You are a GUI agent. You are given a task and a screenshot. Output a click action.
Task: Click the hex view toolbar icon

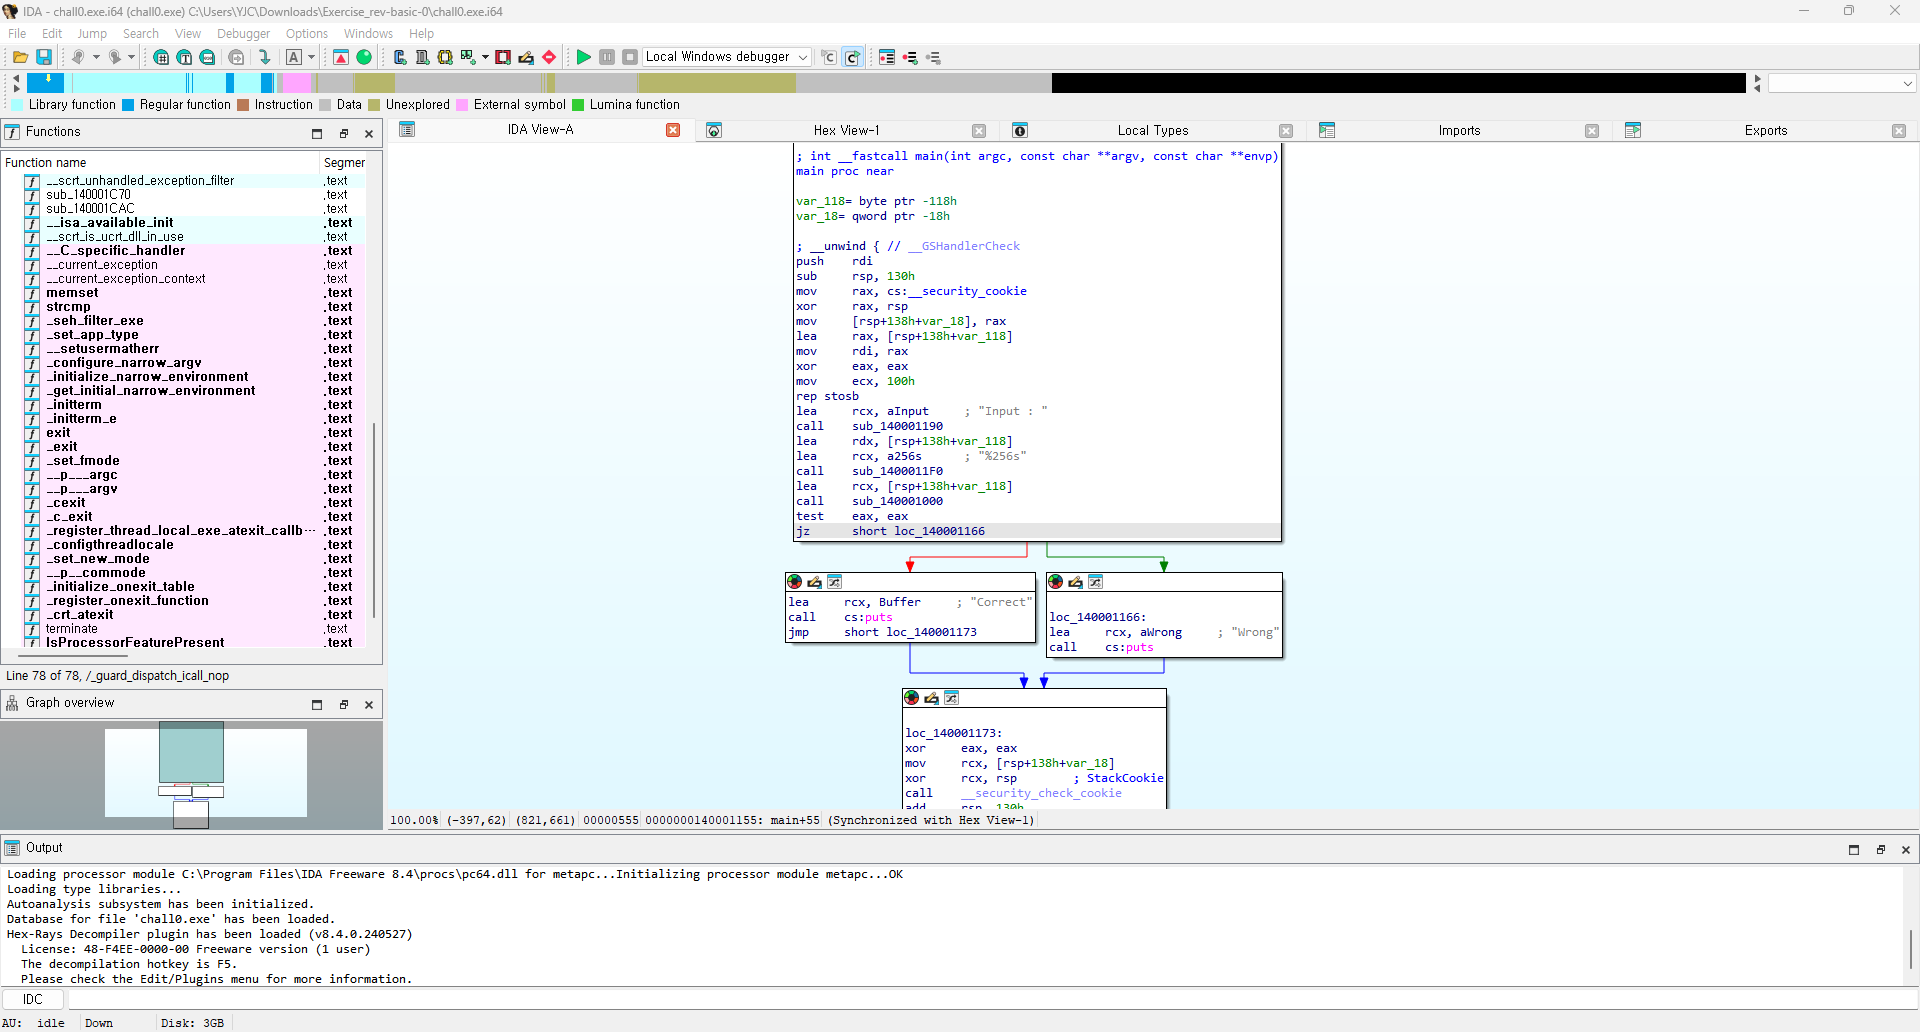[x=161, y=57]
